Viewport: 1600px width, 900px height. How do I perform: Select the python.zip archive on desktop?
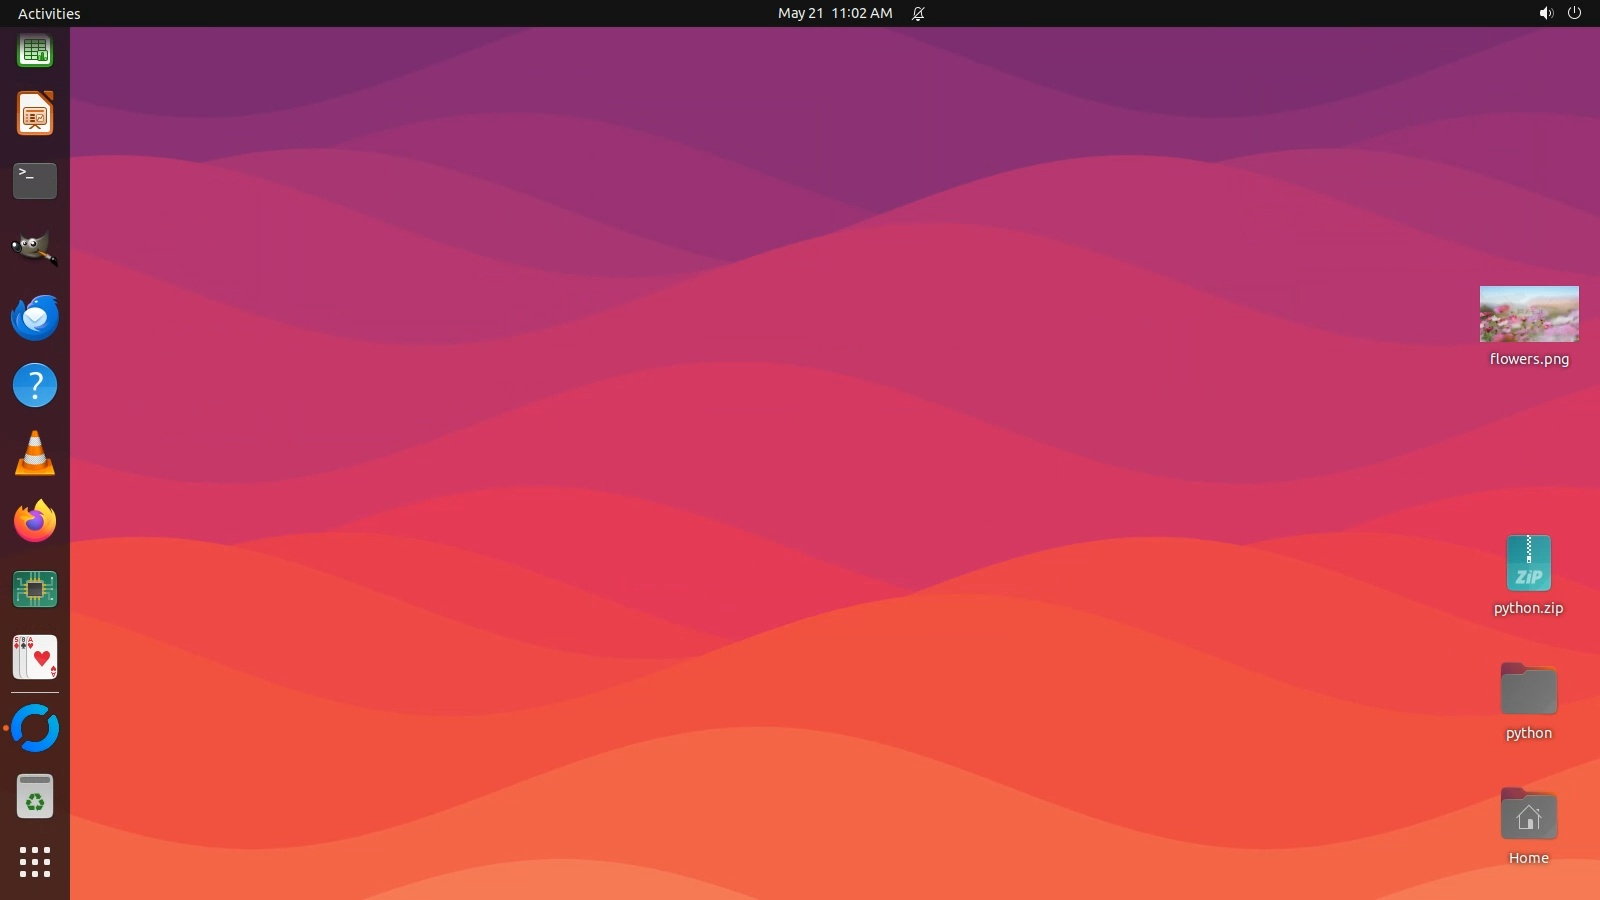pos(1528,564)
